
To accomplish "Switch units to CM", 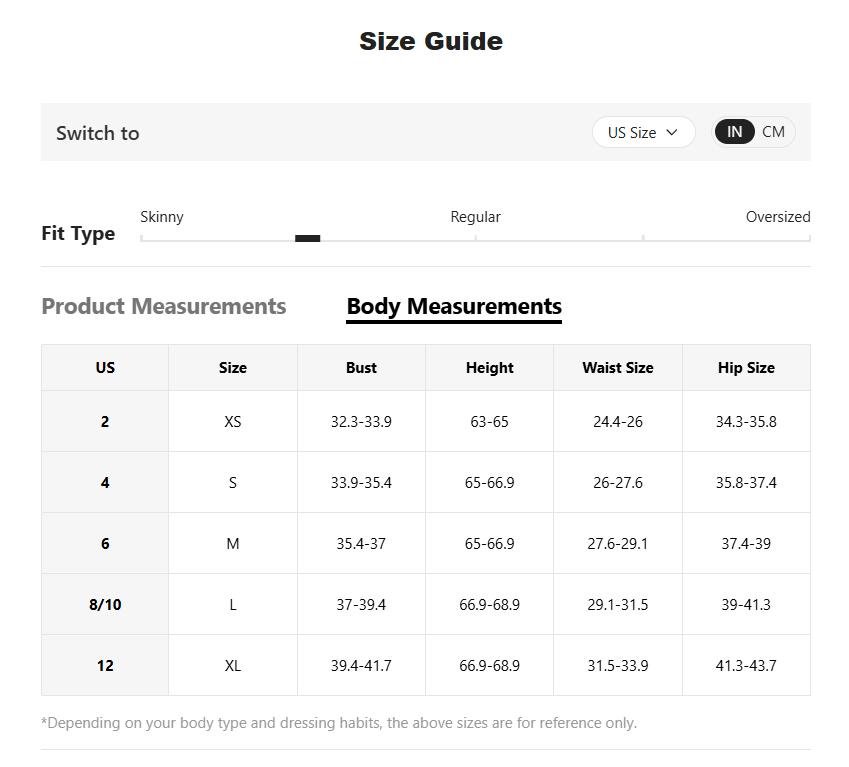I will pos(773,132).
